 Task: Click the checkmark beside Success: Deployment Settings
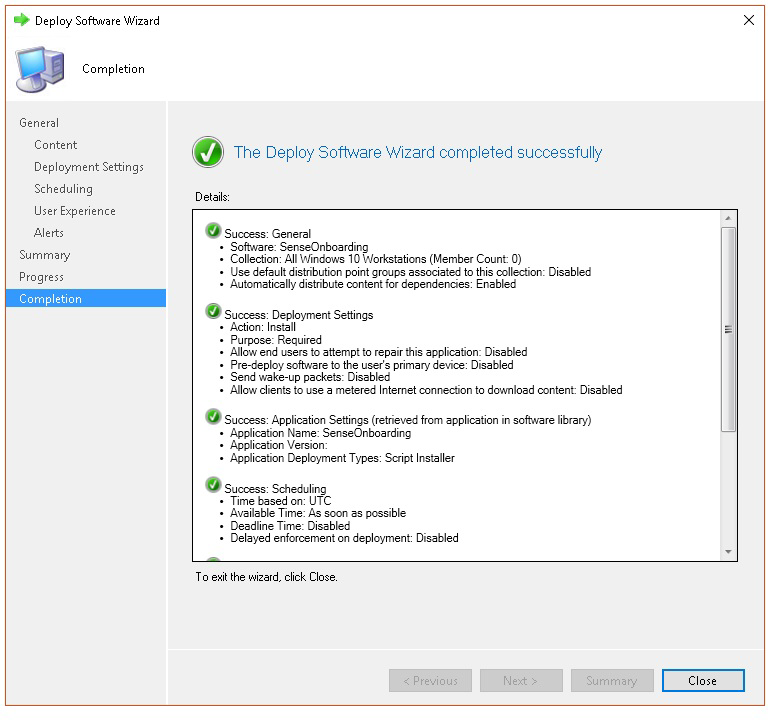tap(213, 312)
